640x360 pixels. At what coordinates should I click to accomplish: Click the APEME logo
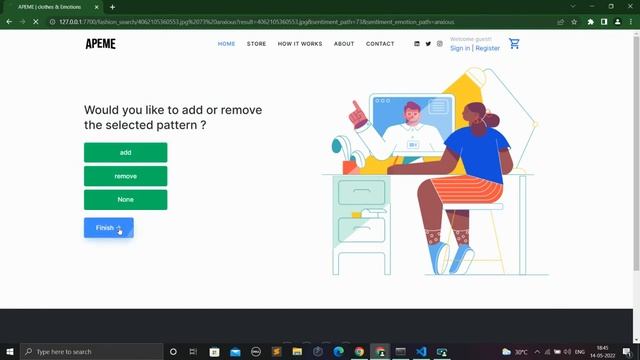coord(100,44)
